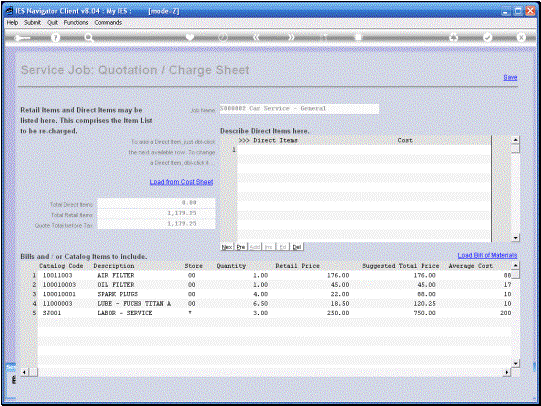Image resolution: width=541 pixels, height=406 pixels.
Task: Go forward with the double right arrows icon
Action: [291, 37]
